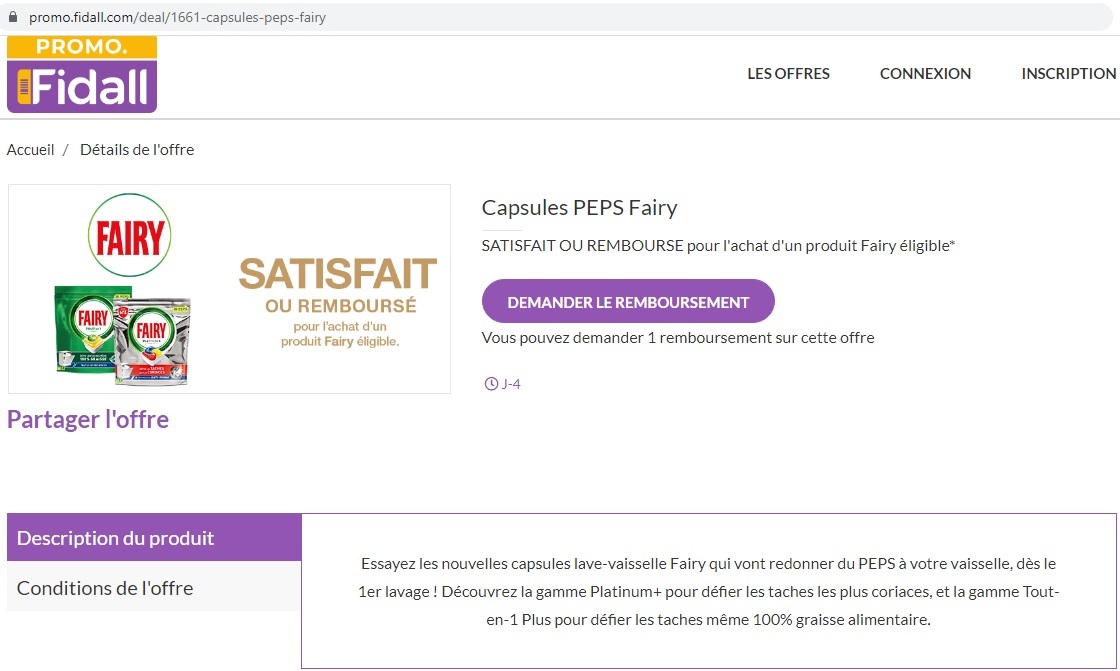Click the round Fairy brand logo

pyautogui.click(x=129, y=235)
